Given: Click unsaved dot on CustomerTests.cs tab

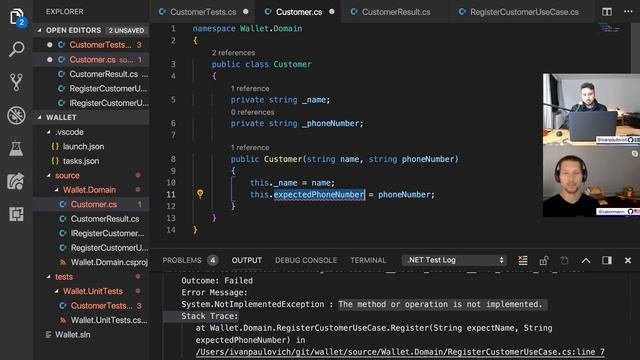Looking at the screenshot, I should [x=246, y=11].
